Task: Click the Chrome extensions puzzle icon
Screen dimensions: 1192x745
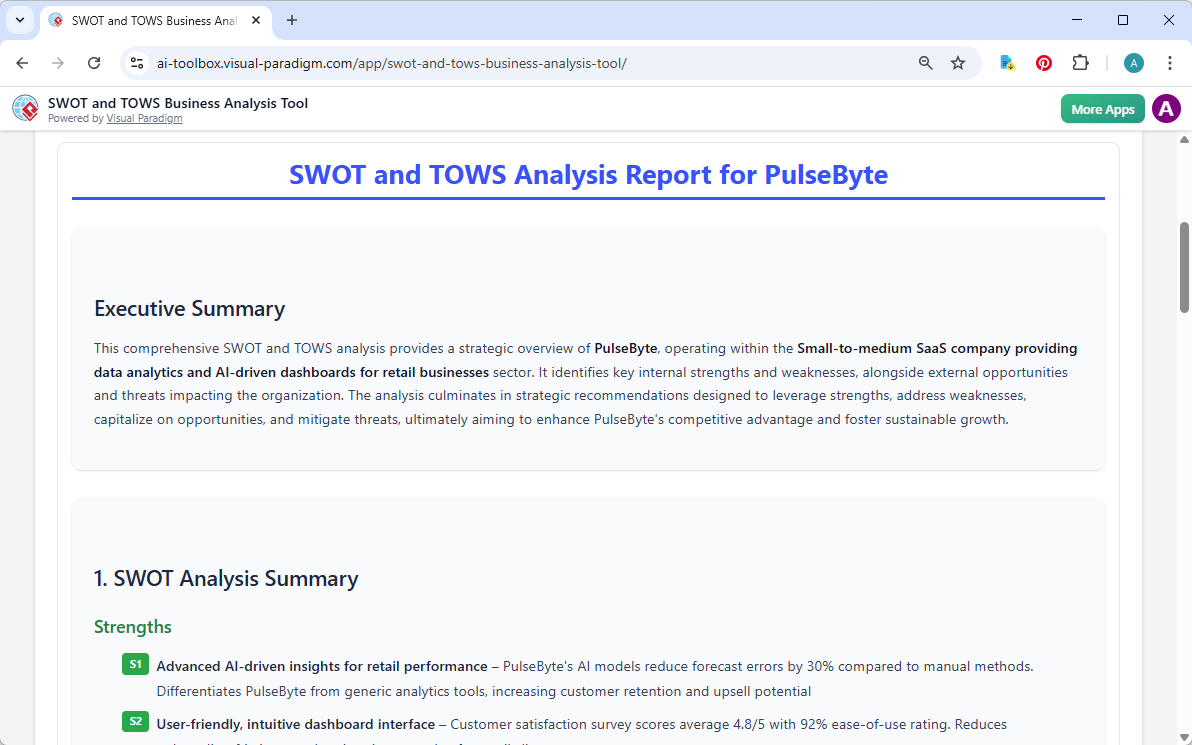Action: click(x=1080, y=62)
